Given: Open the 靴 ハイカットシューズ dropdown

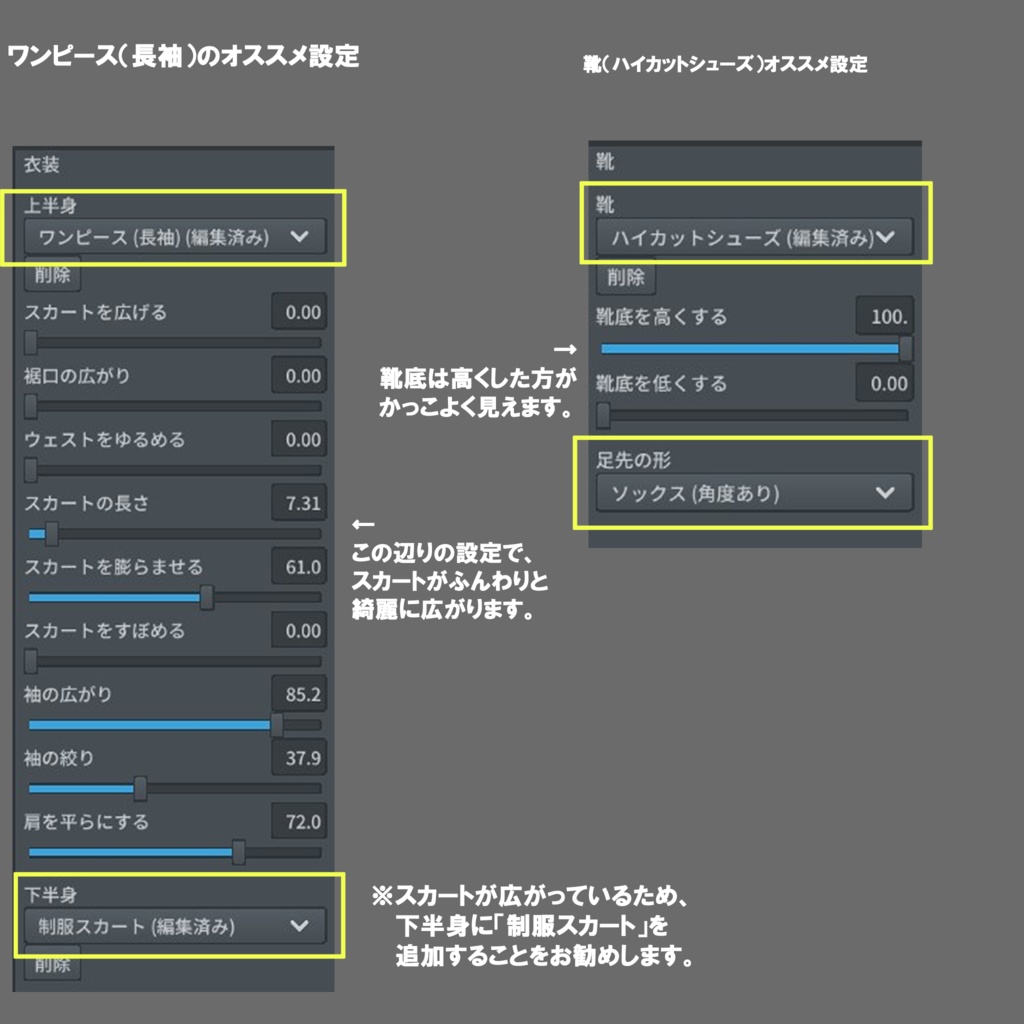Looking at the screenshot, I should coord(752,237).
